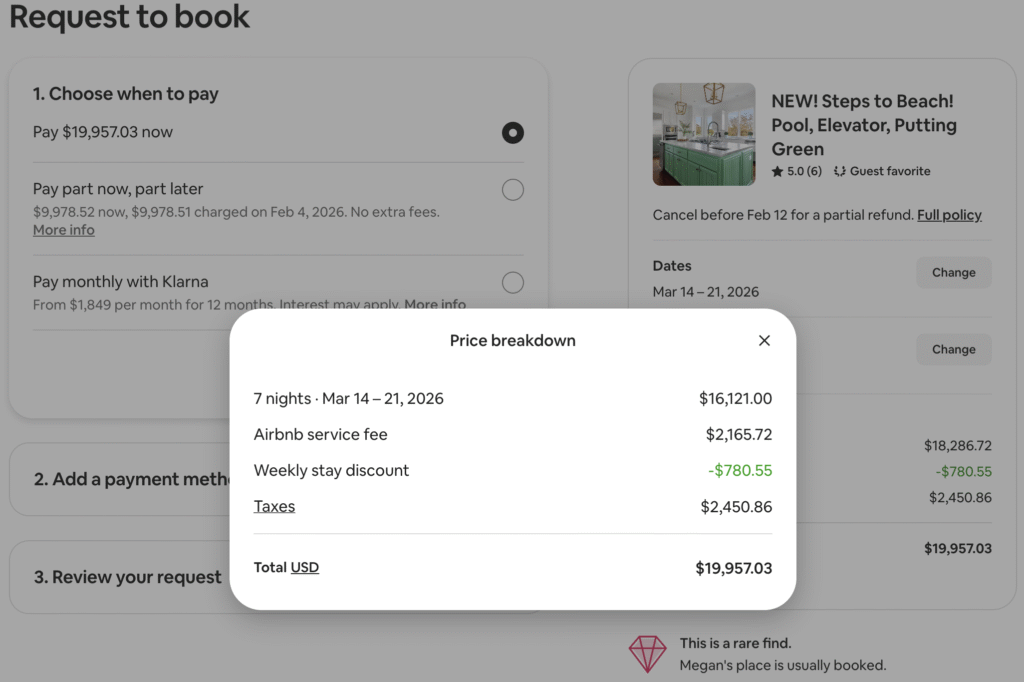Close the Price breakdown modal
This screenshot has height=682, width=1024.
coord(764,340)
